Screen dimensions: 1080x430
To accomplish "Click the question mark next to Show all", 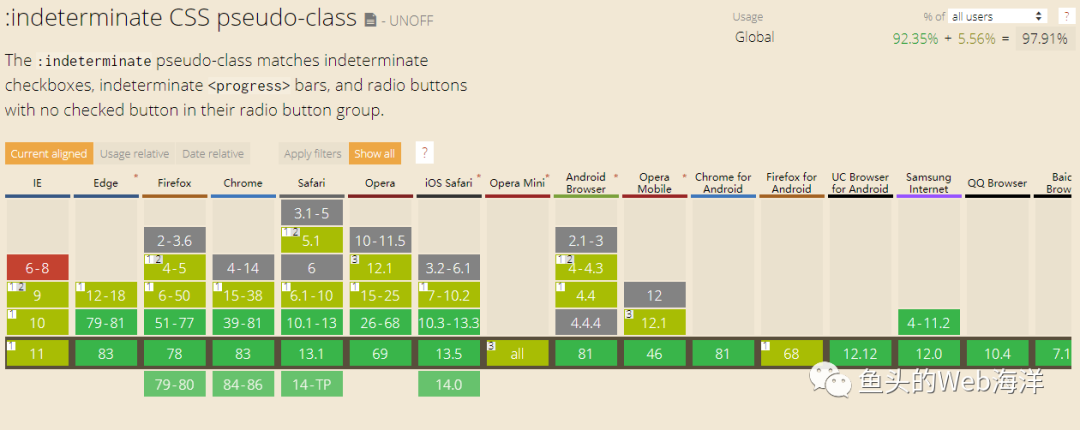I will pos(425,153).
